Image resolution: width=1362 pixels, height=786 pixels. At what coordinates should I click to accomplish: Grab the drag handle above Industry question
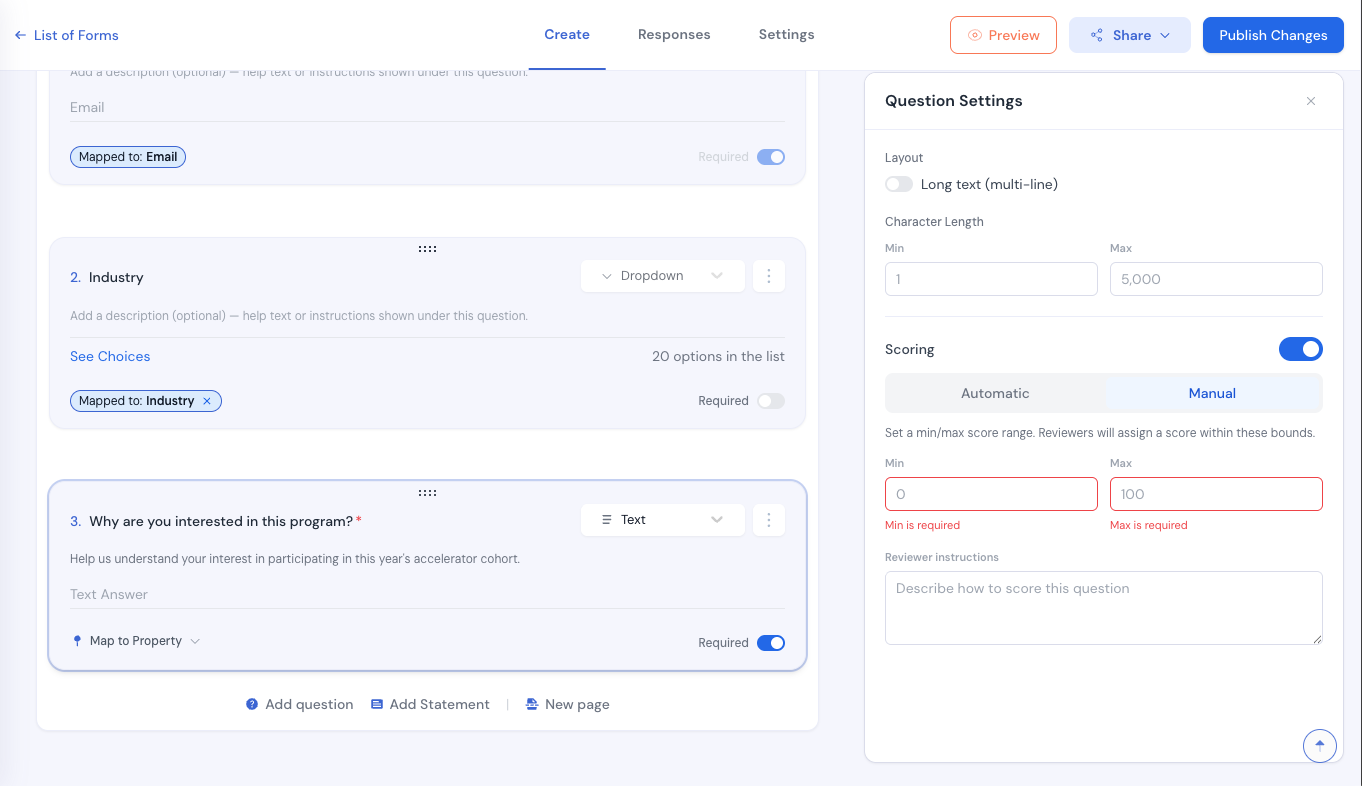click(427, 249)
